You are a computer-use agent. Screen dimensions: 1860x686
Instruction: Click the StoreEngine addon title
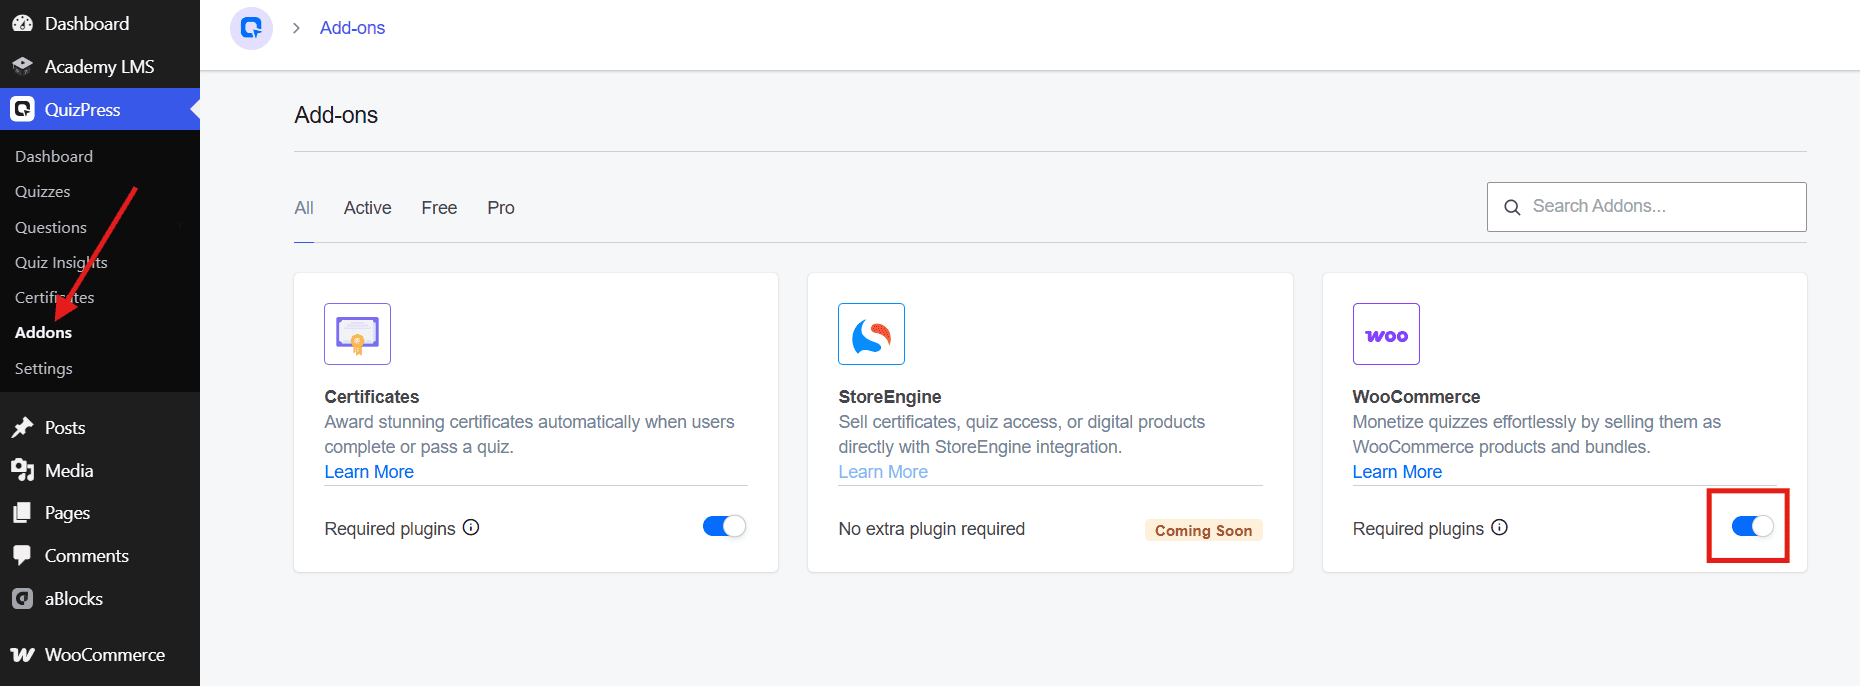(890, 397)
